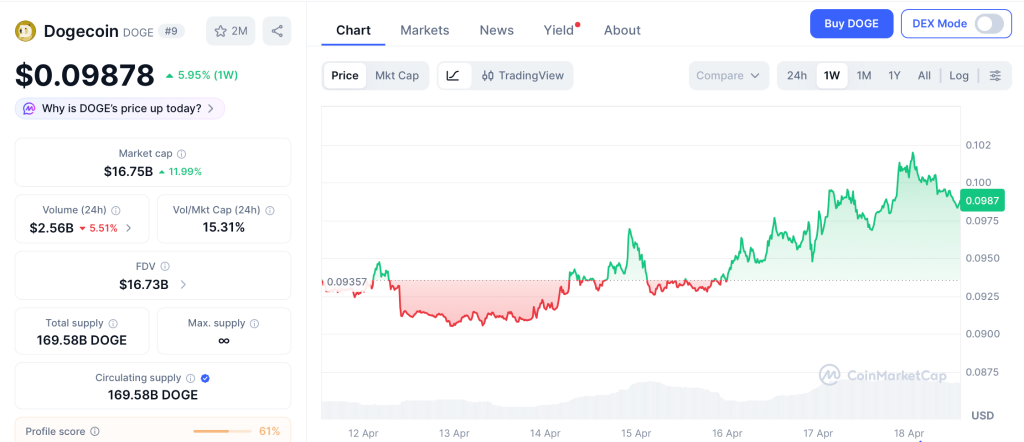Open the TradingView chart option
The image size is (1024, 442).
[522, 76]
